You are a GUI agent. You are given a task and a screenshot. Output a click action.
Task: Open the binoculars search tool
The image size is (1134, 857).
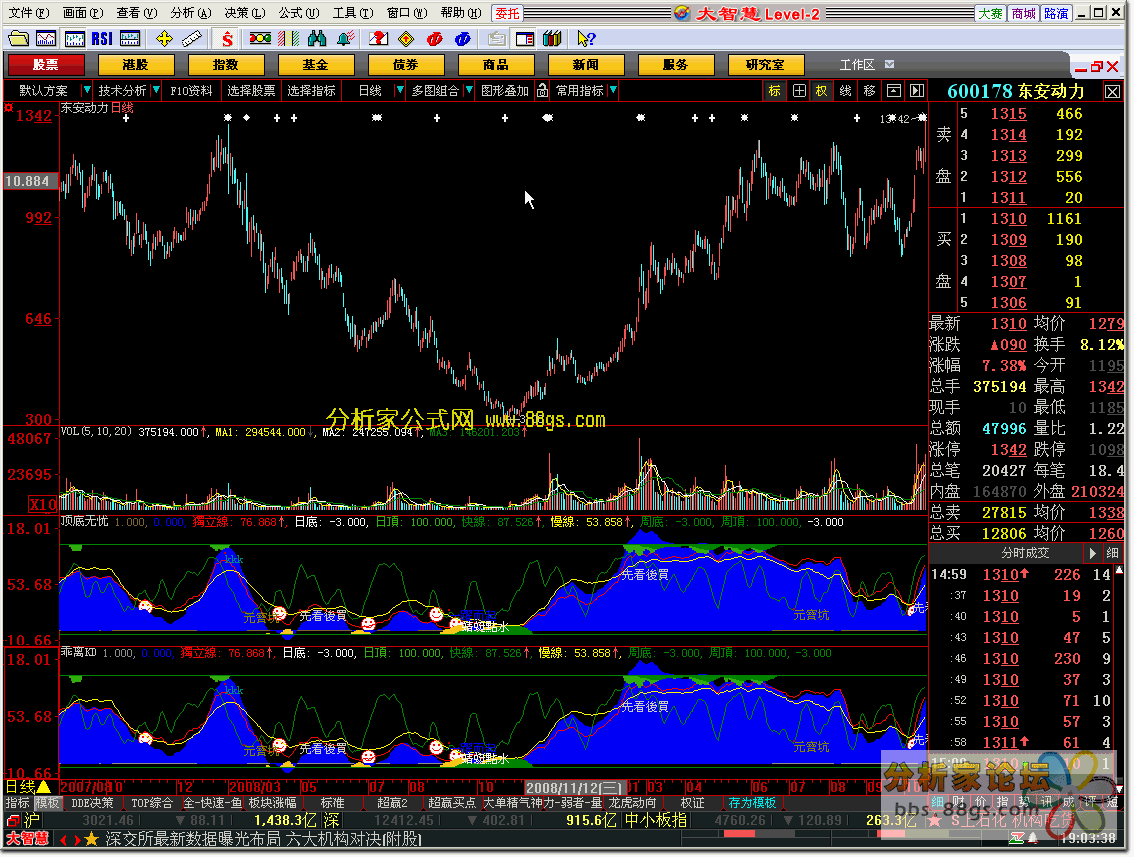click(317, 38)
